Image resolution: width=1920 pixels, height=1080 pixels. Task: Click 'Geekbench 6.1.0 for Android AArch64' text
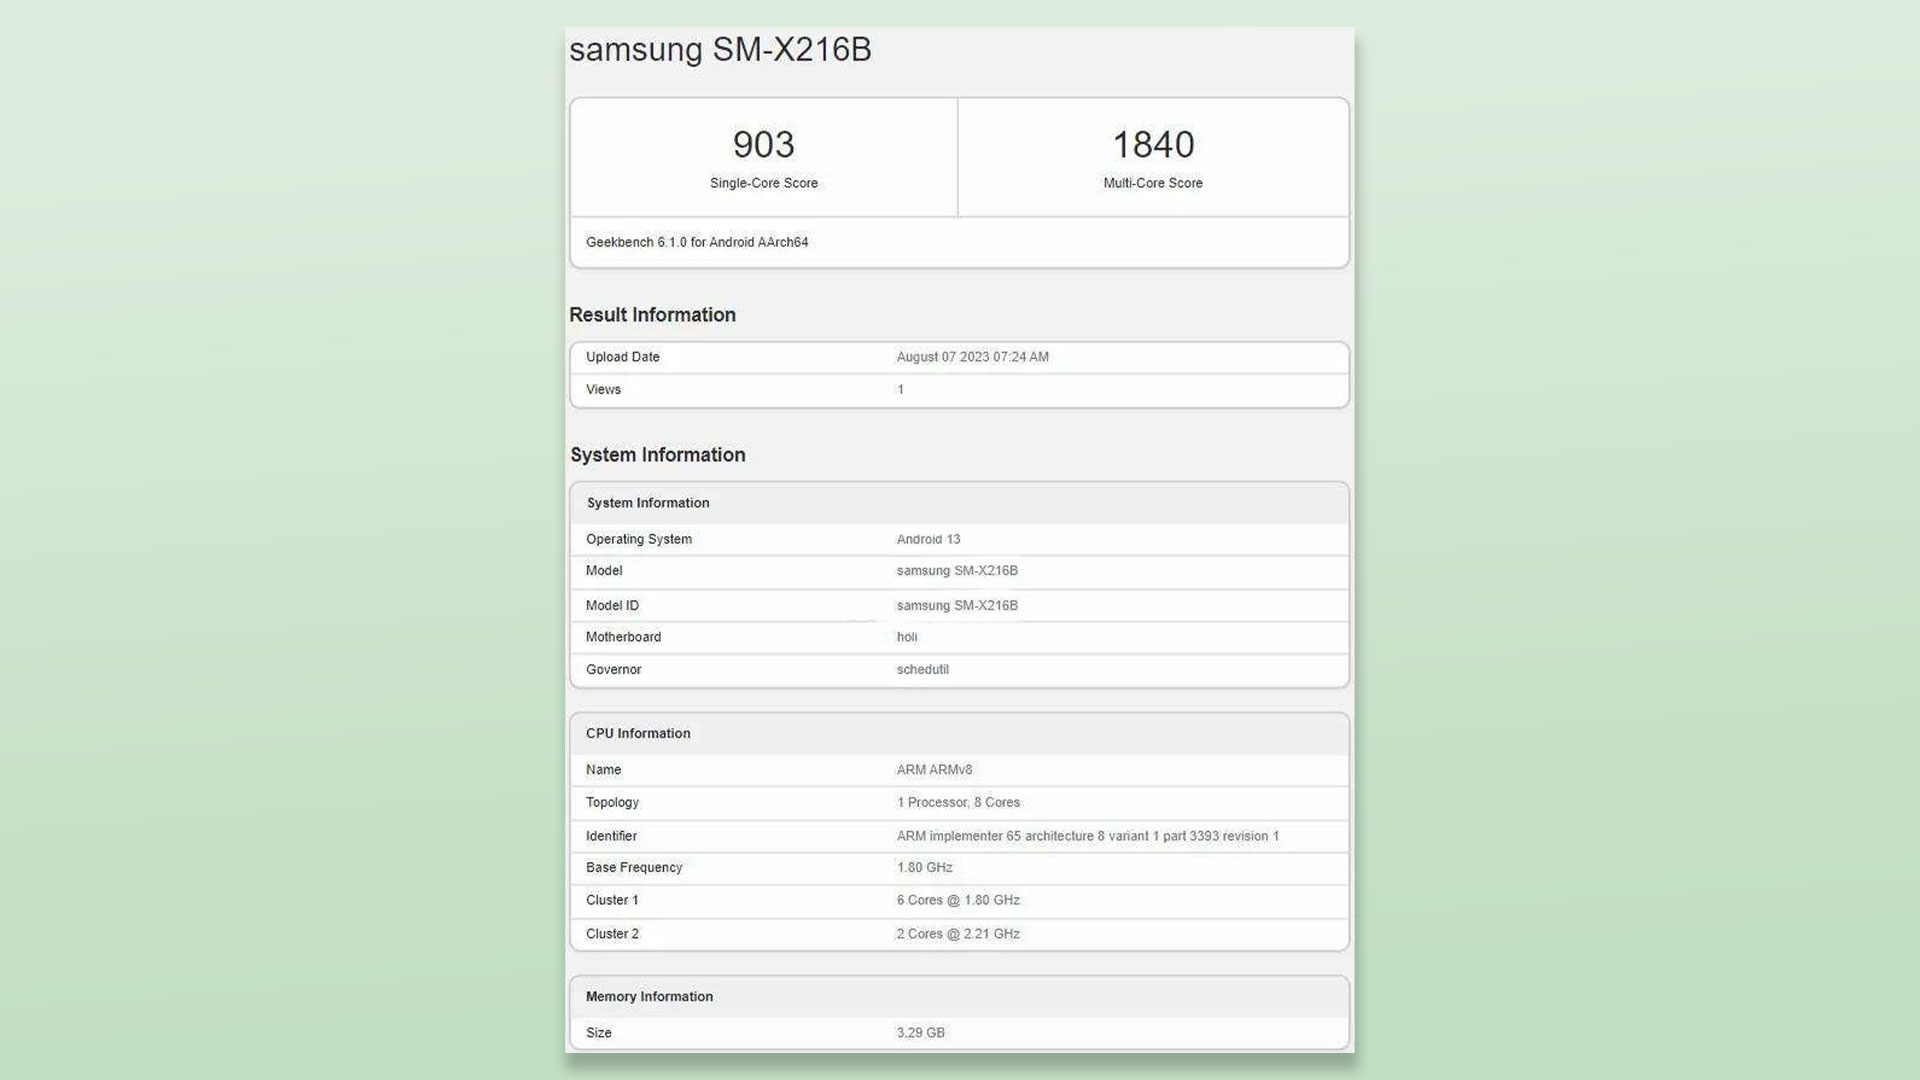(697, 242)
